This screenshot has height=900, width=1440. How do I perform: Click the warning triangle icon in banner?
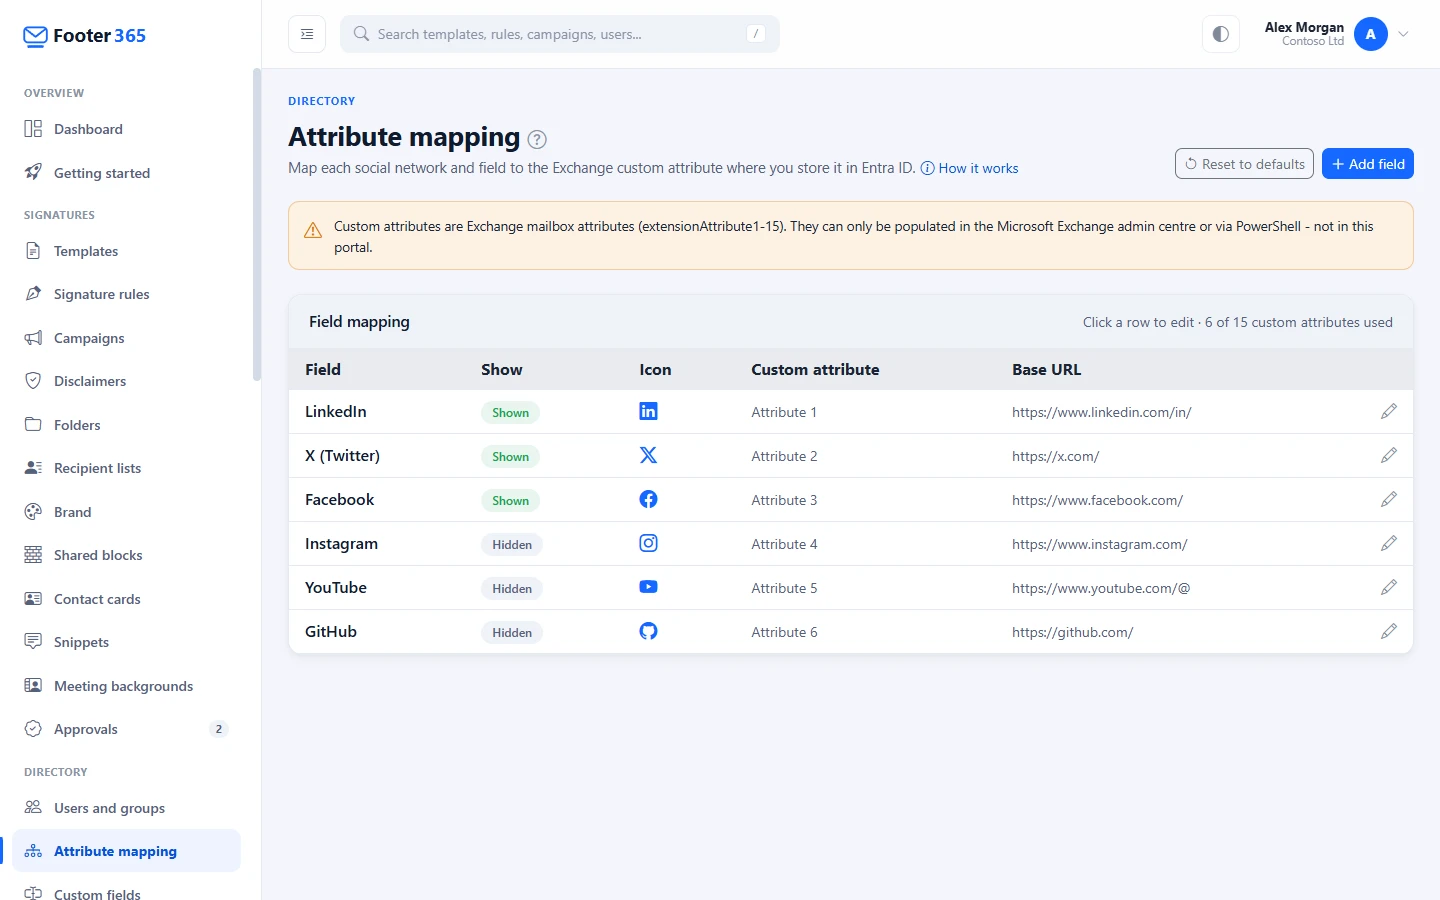pyautogui.click(x=313, y=230)
